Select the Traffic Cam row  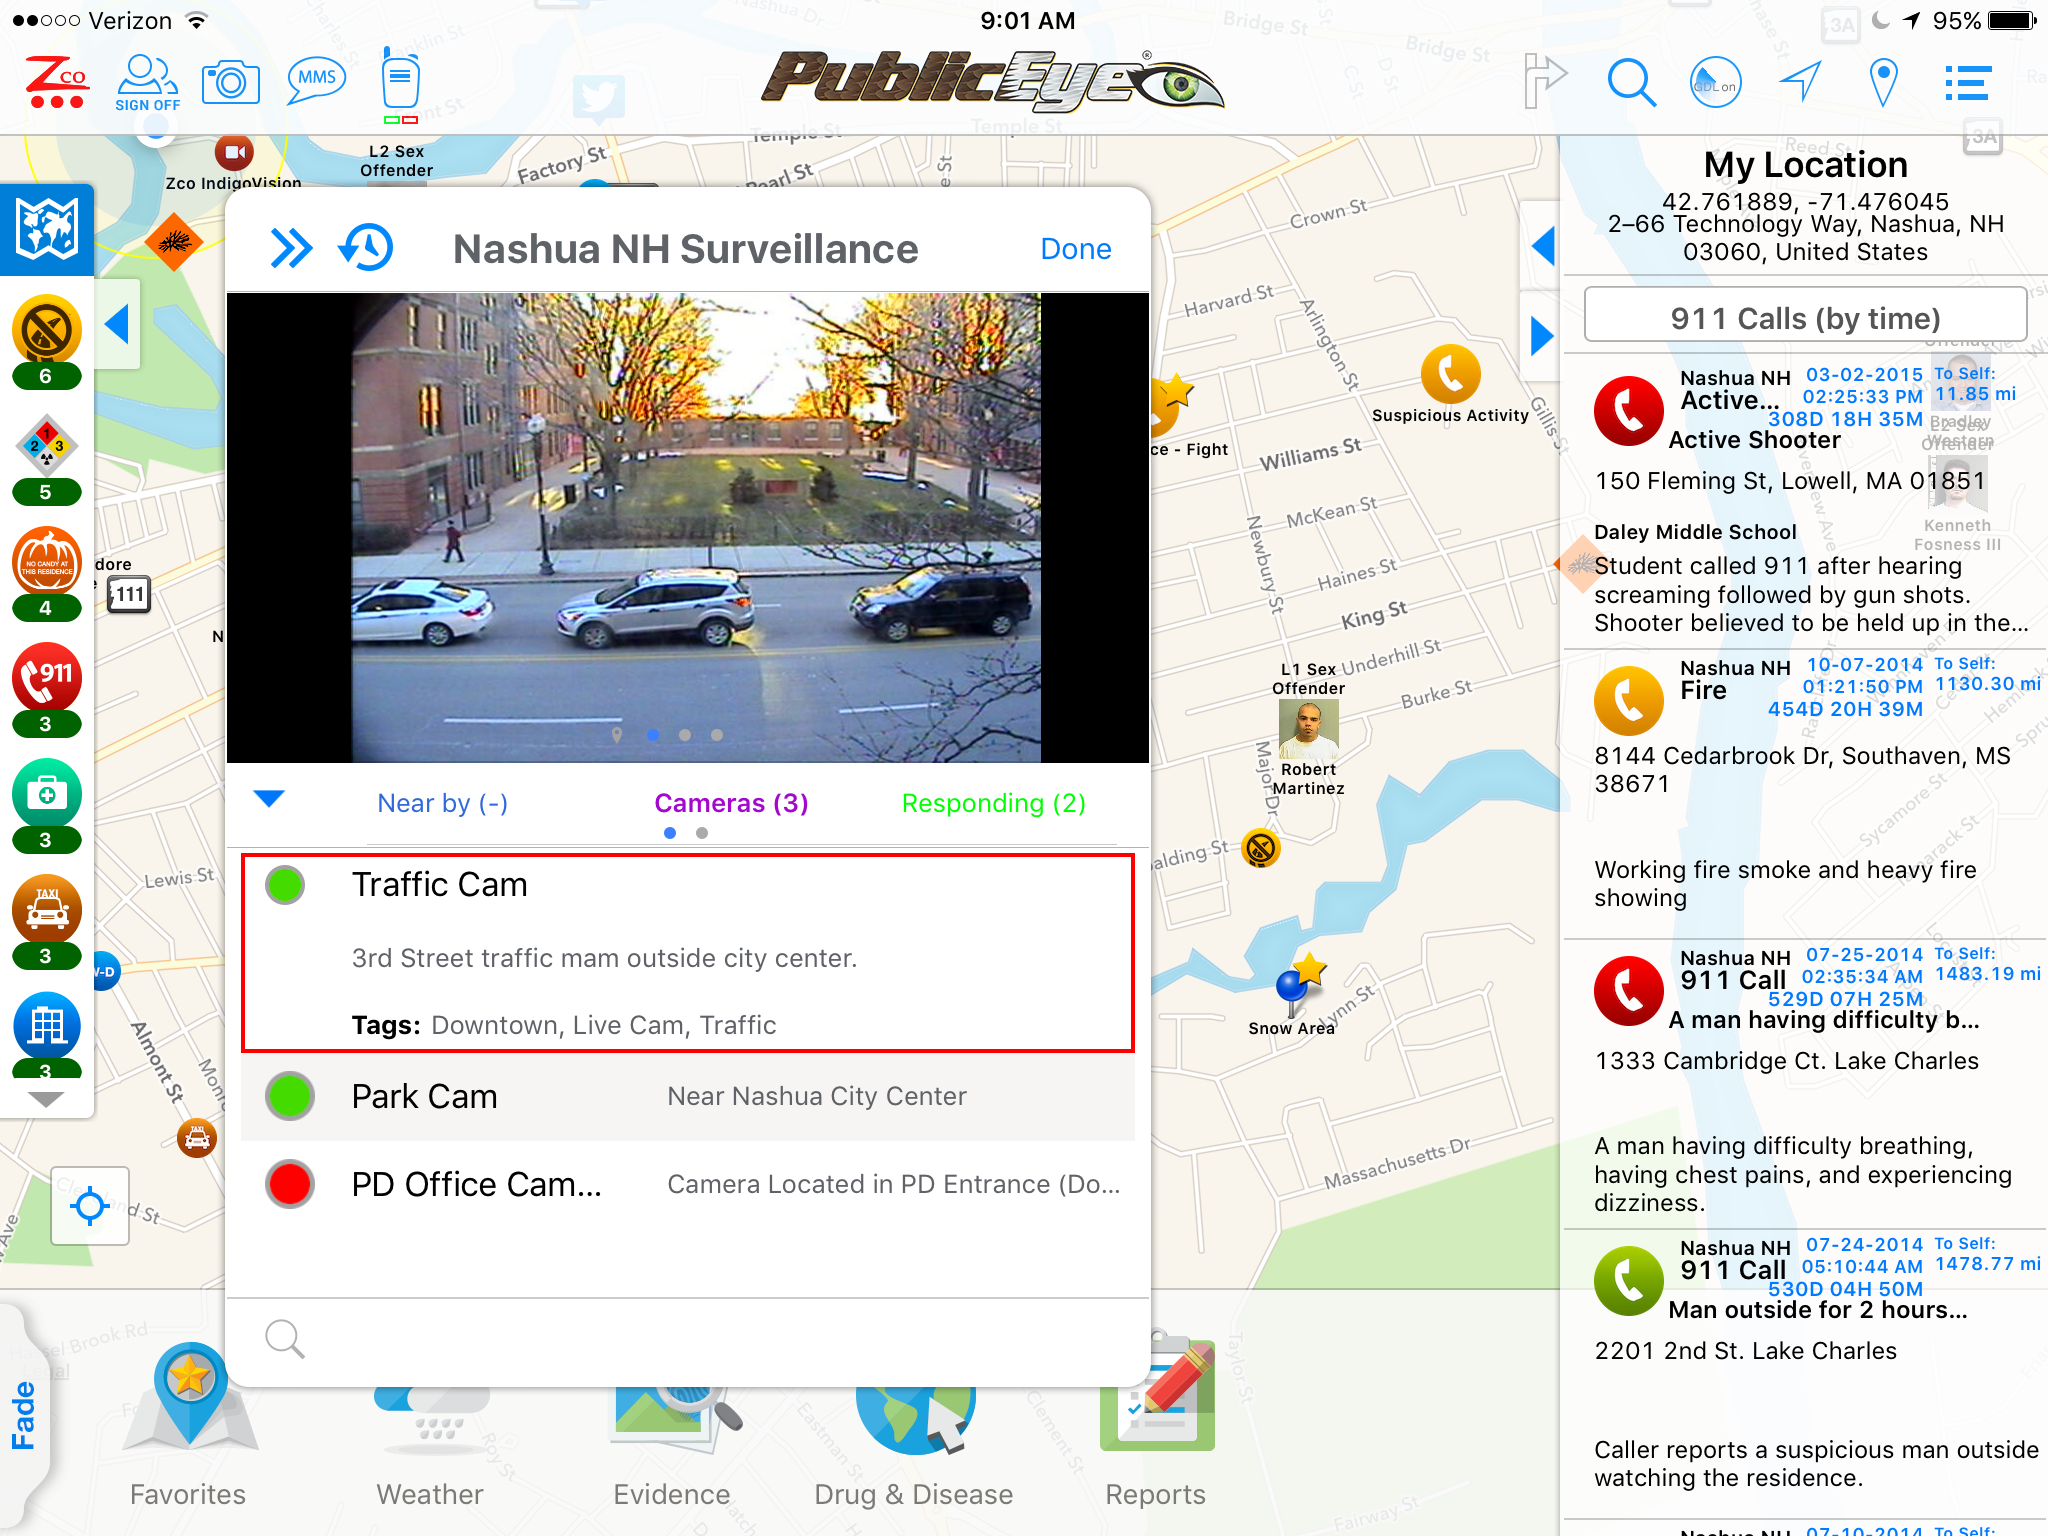688,953
